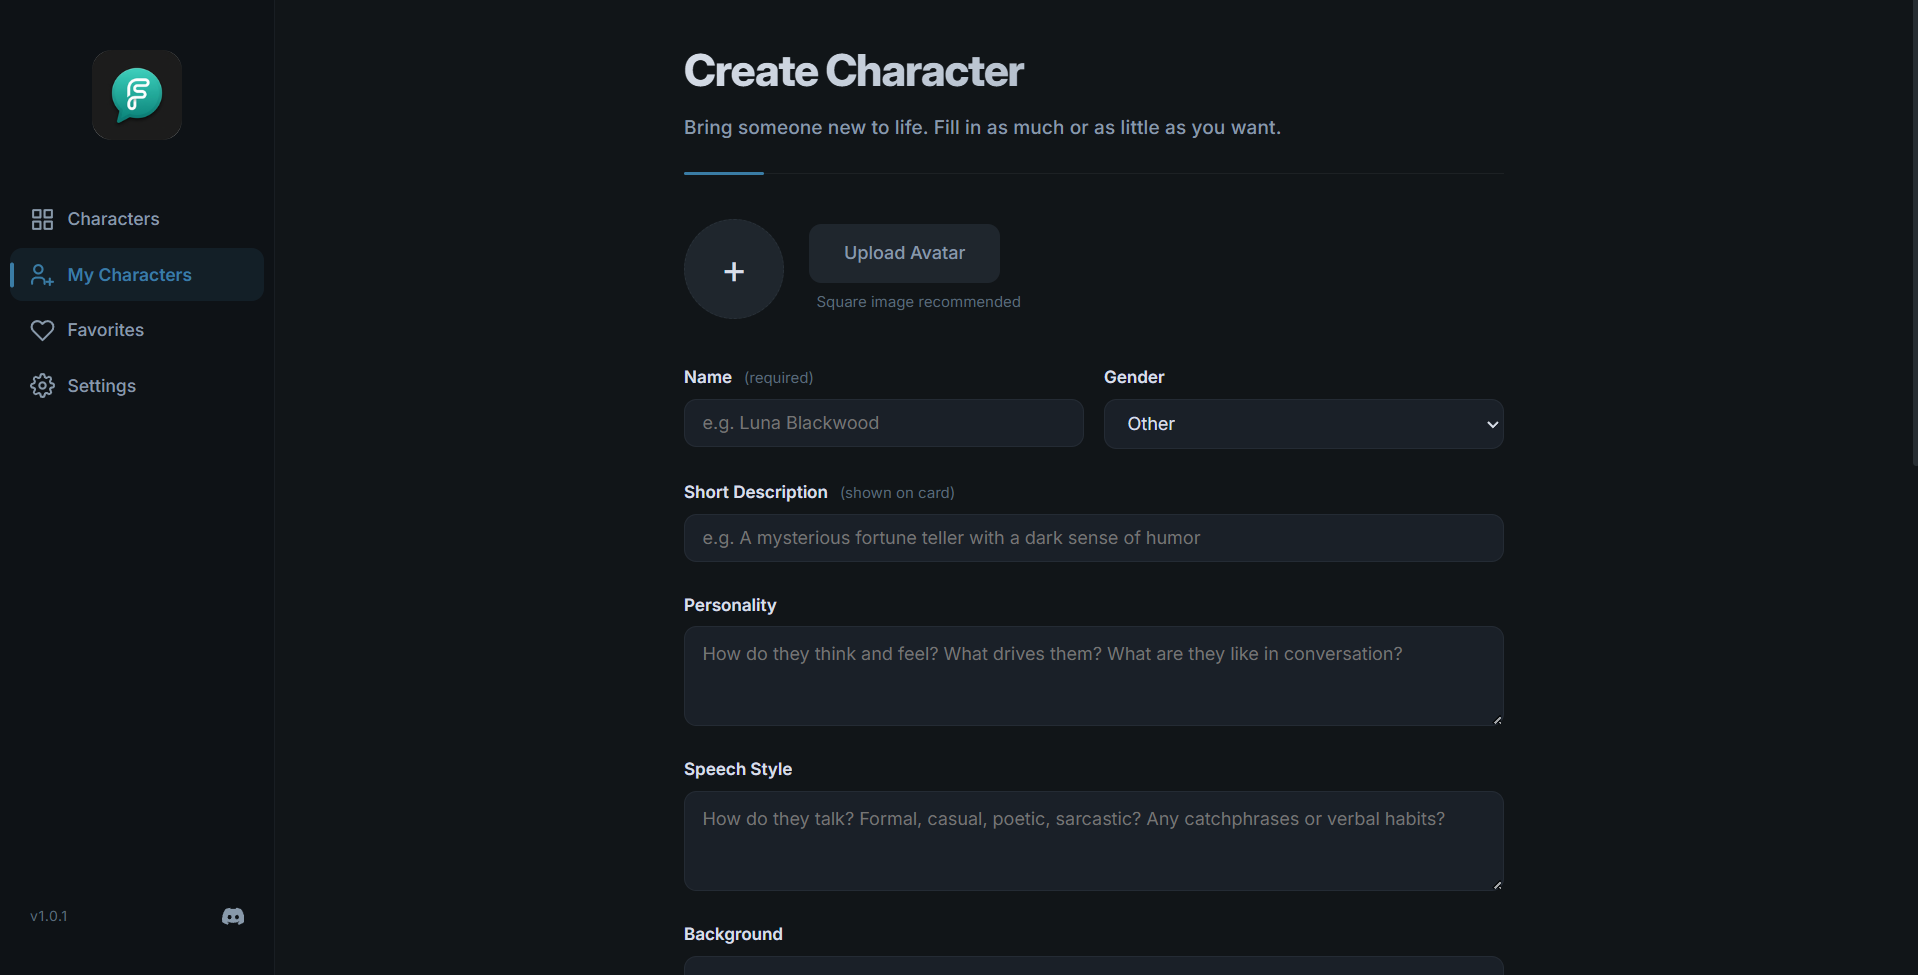Select My Characters in sidebar

point(137,275)
